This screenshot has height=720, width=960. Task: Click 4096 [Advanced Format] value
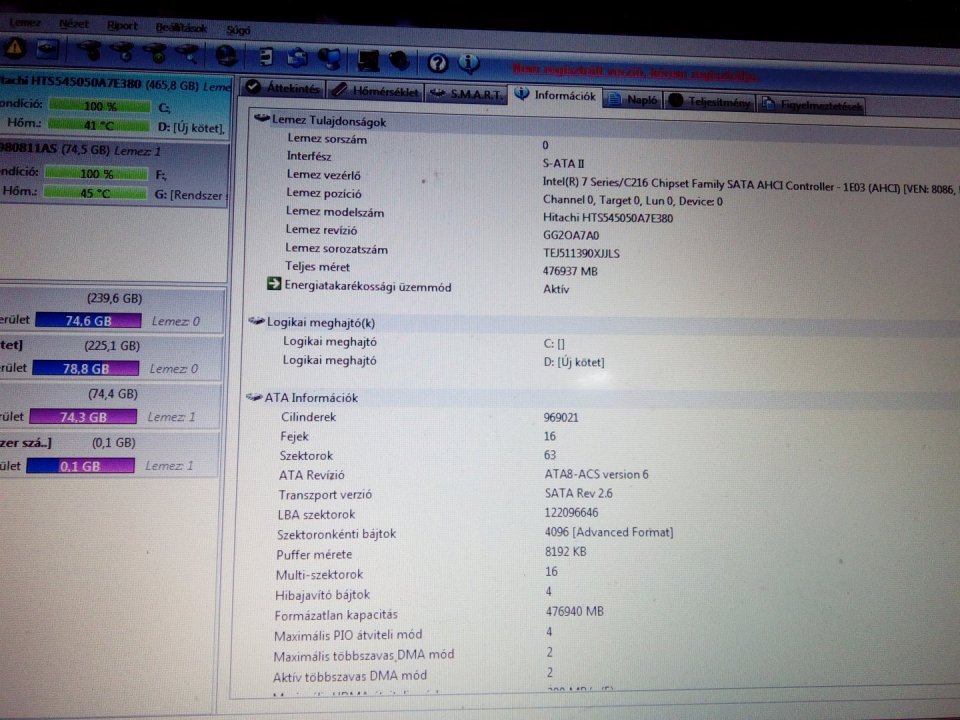609,532
